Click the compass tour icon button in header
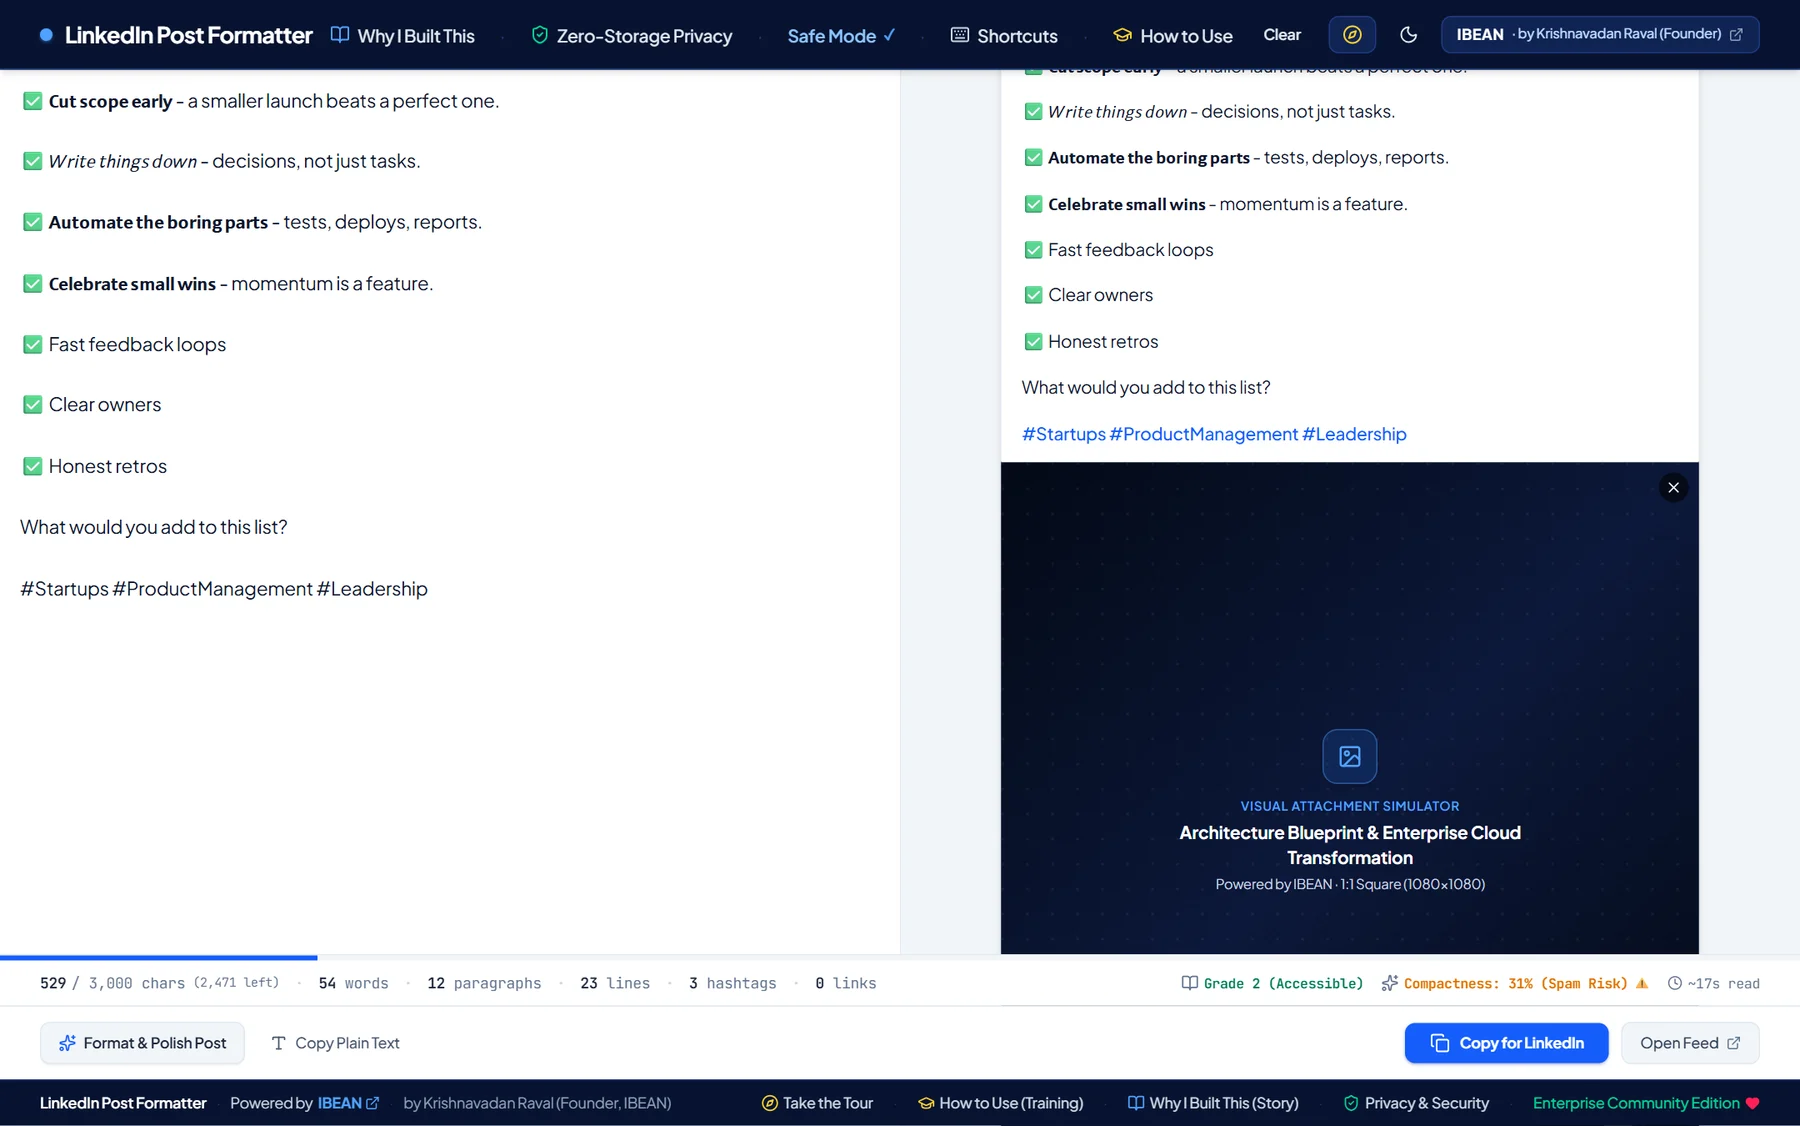The width and height of the screenshot is (1800, 1126). tap(1352, 35)
